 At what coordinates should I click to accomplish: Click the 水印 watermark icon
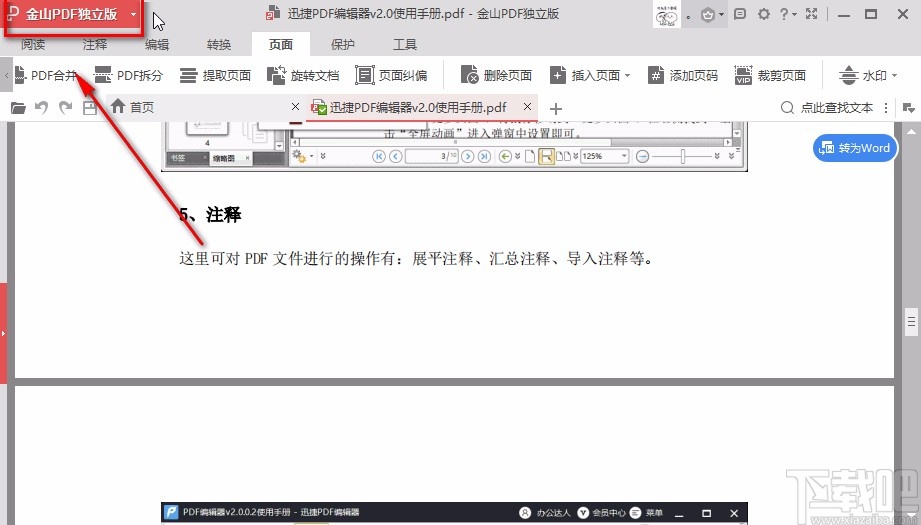tap(848, 75)
